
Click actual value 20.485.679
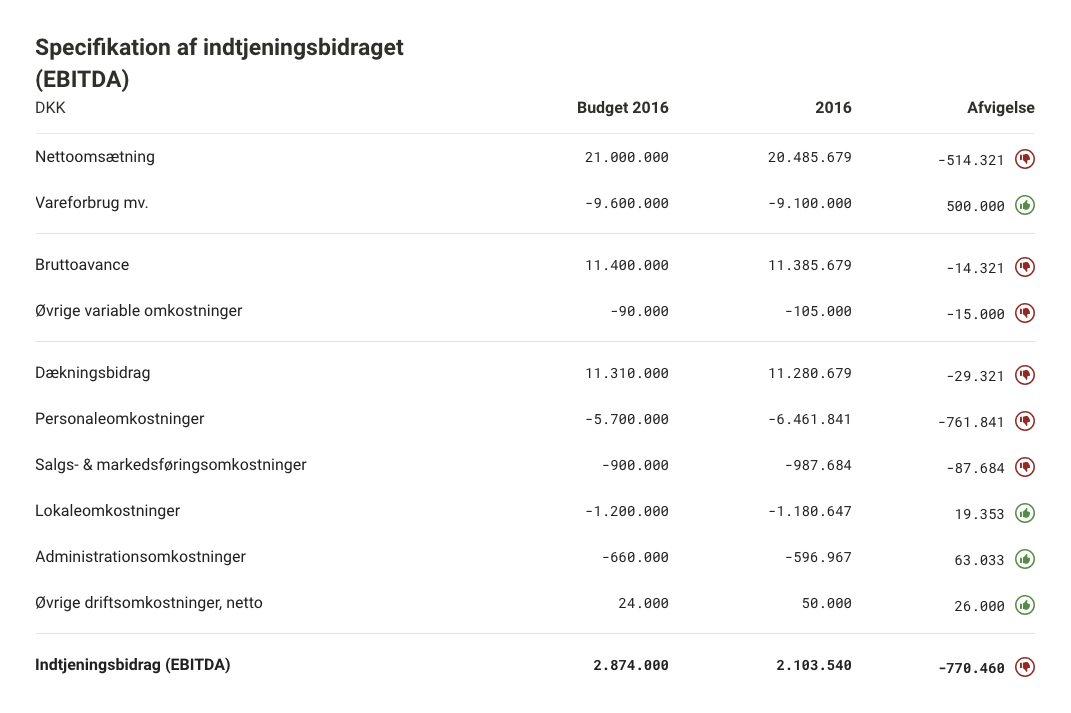[x=809, y=157]
